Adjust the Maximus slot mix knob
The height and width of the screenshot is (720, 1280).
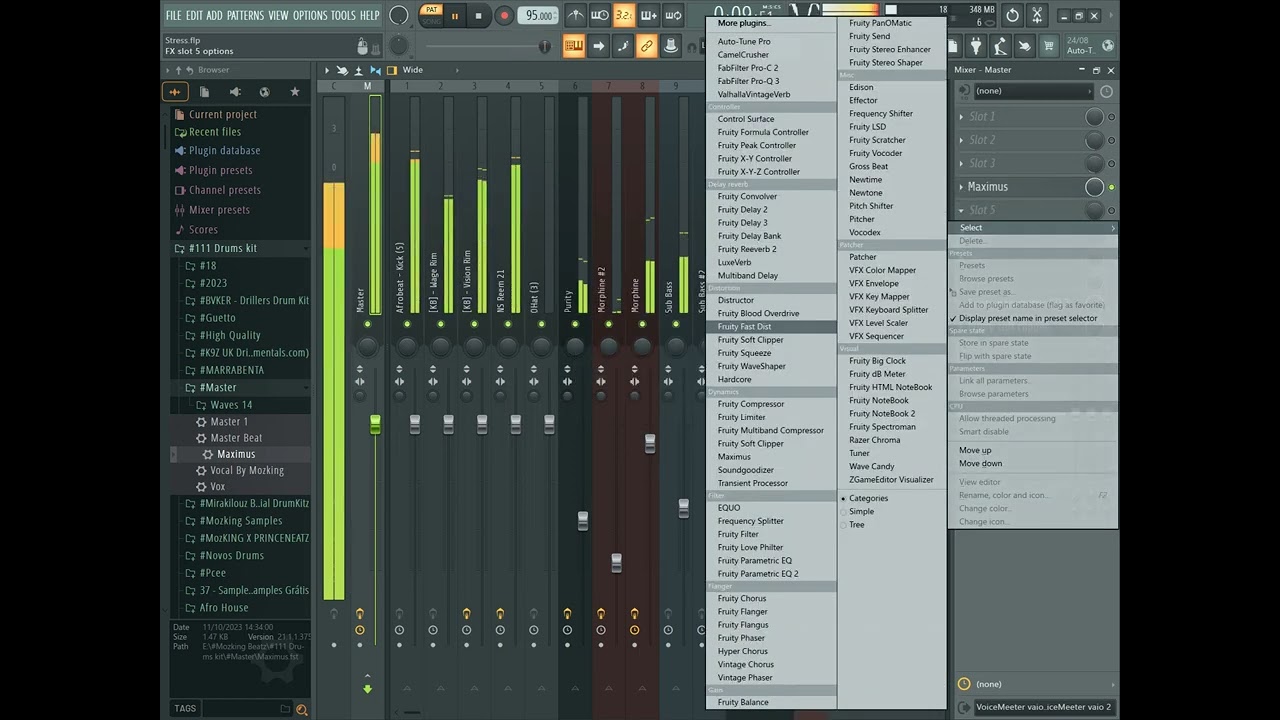(x=1094, y=187)
